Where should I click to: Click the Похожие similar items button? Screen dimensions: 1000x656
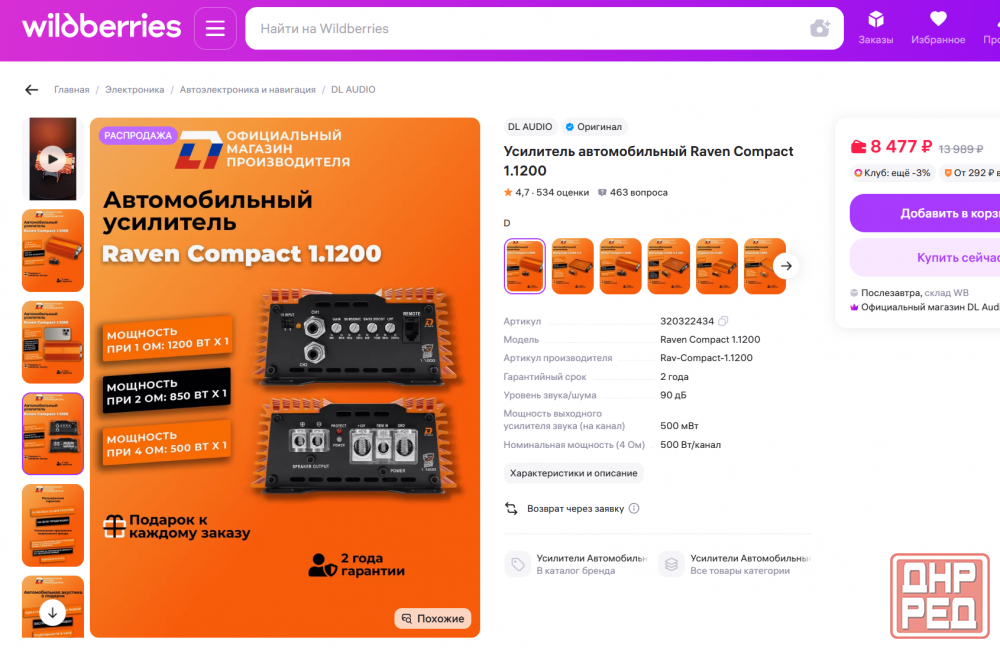433,618
